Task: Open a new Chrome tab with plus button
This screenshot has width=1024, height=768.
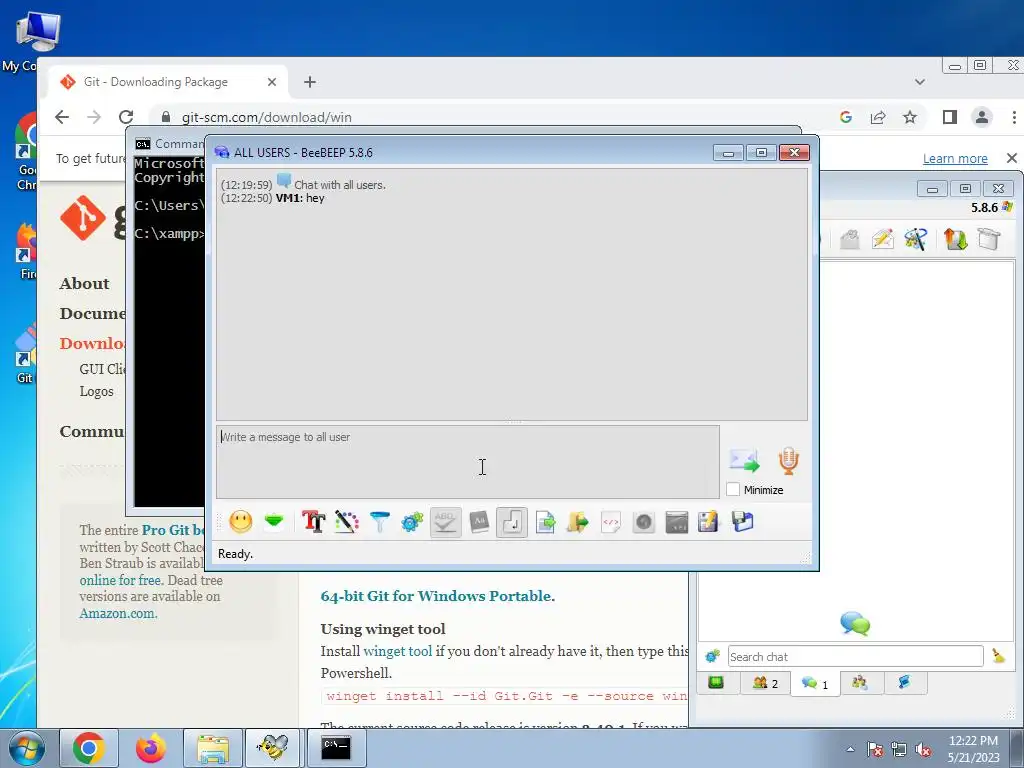Action: pos(310,82)
